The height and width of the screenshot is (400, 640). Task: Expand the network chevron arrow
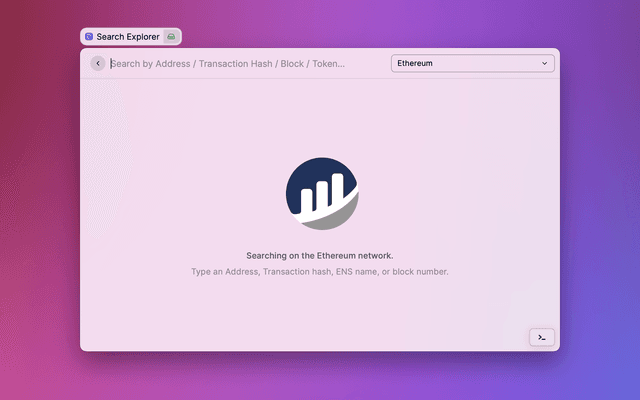pyautogui.click(x=545, y=63)
